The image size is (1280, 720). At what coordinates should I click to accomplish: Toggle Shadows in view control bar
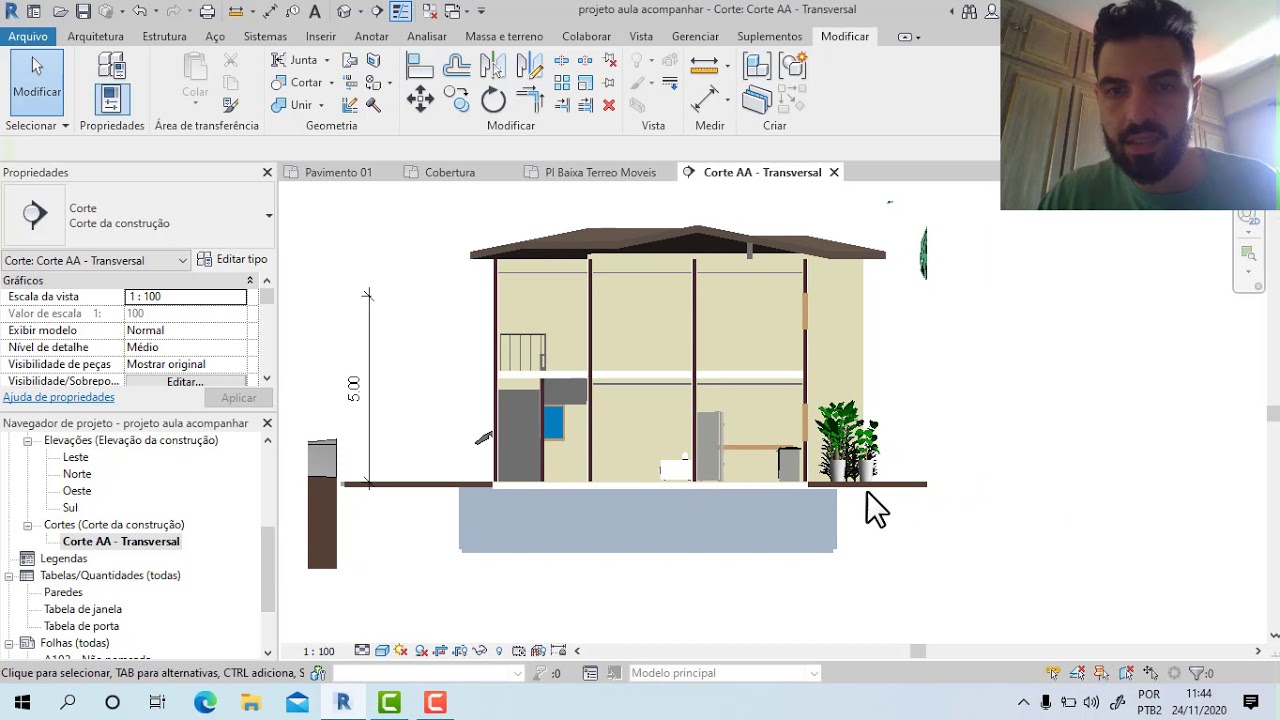[x=421, y=651]
